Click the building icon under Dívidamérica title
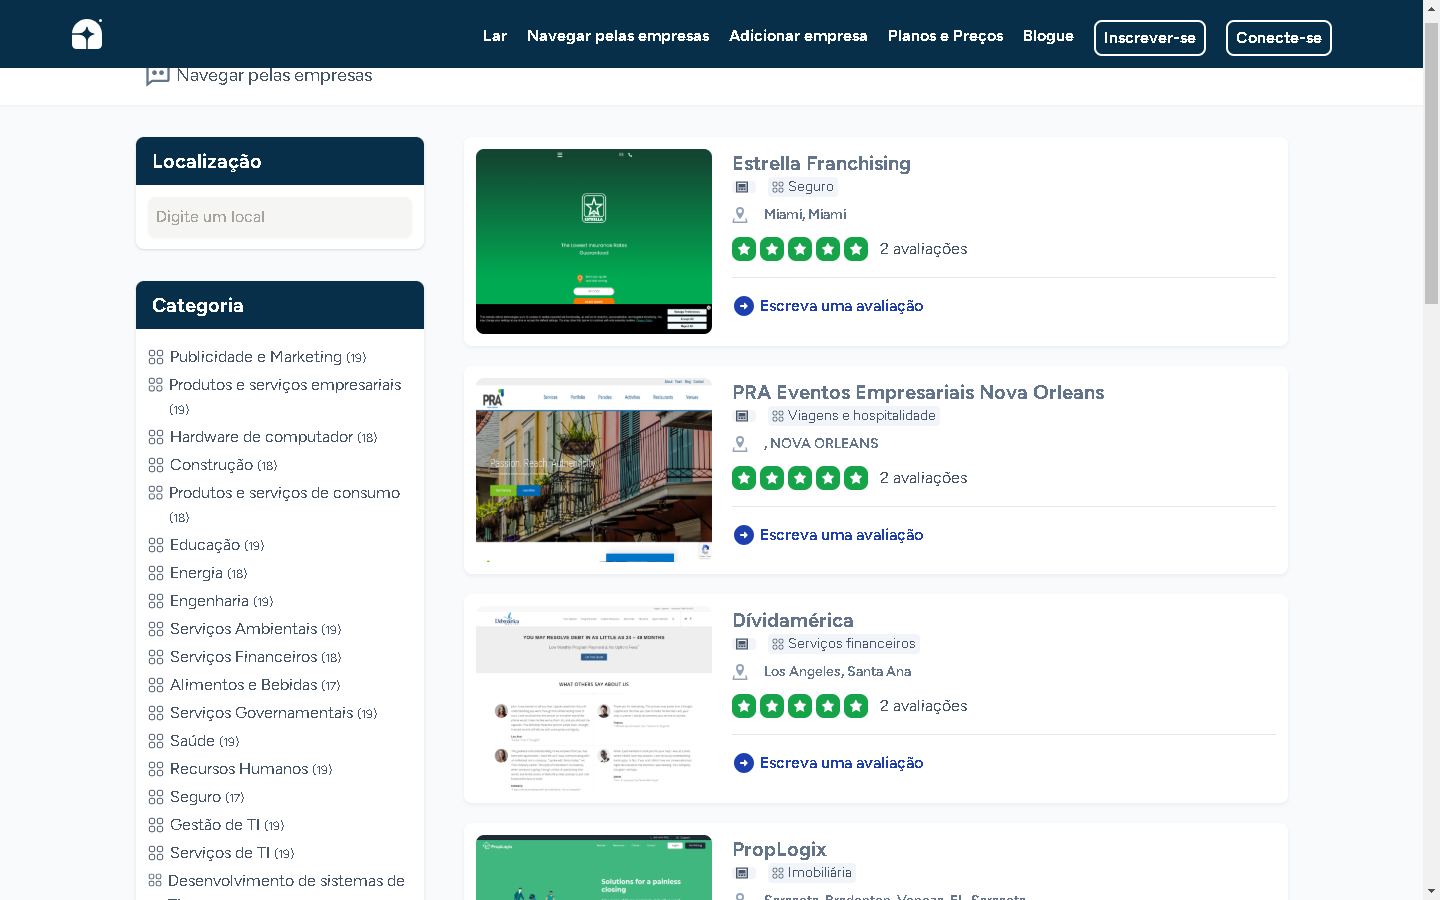Viewport: 1440px width, 900px height. click(742, 644)
